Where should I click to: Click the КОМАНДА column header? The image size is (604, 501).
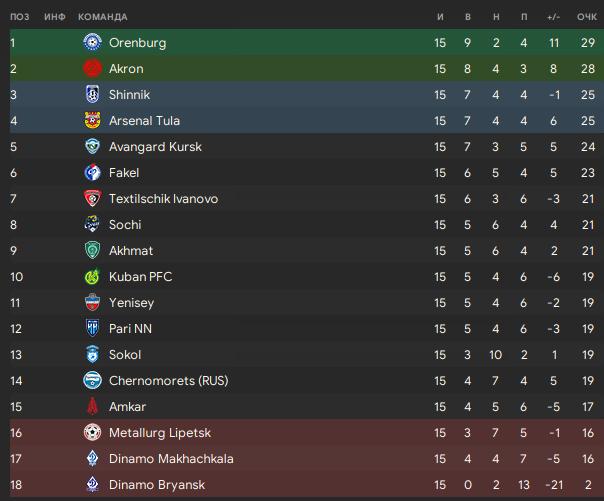(103, 17)
